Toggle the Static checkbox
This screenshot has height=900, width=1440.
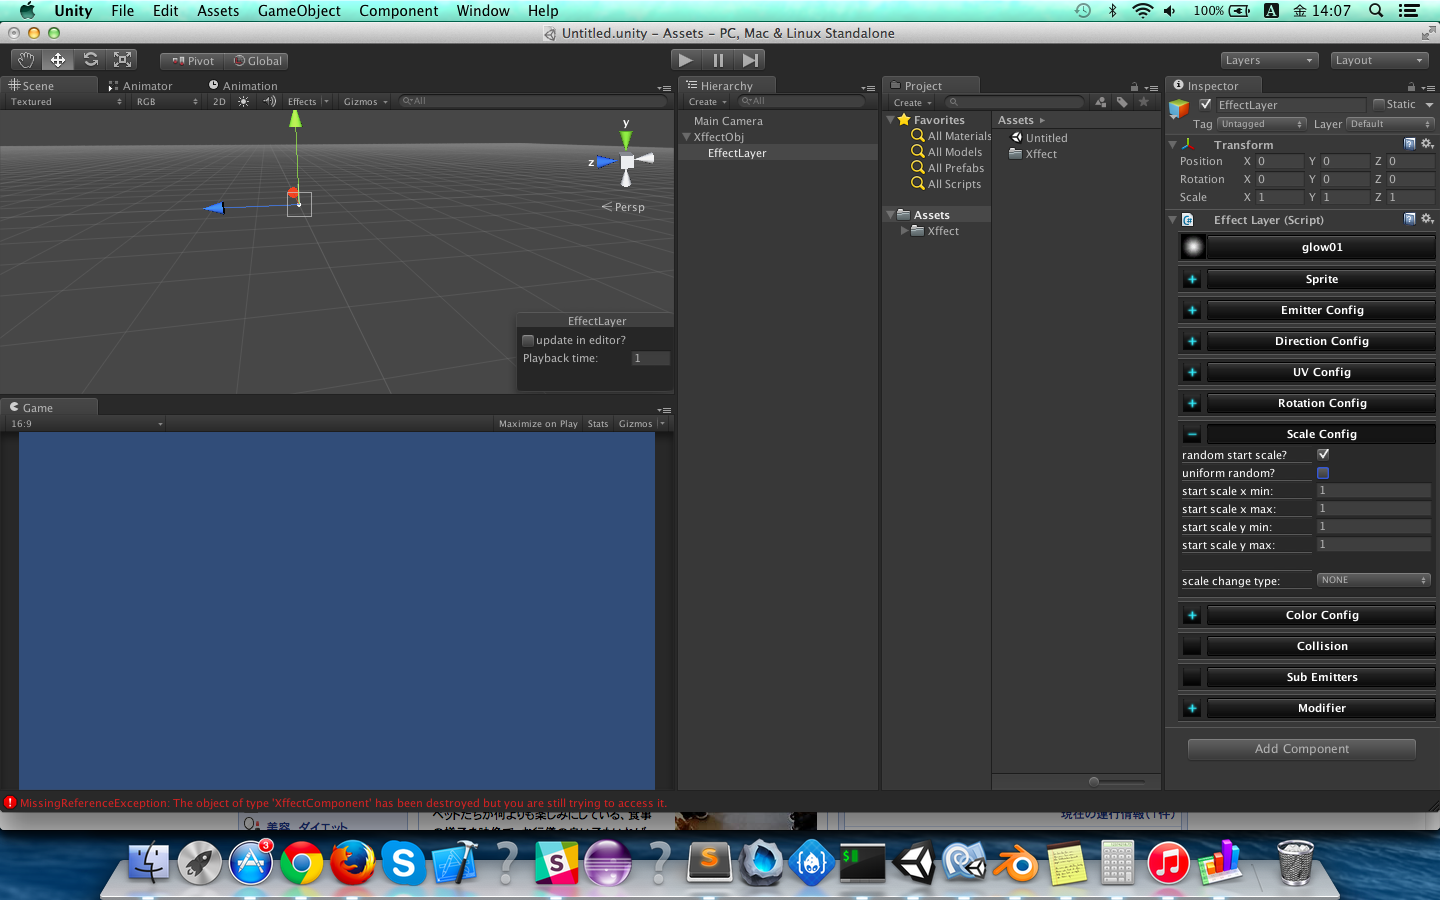click(1379, 104)
